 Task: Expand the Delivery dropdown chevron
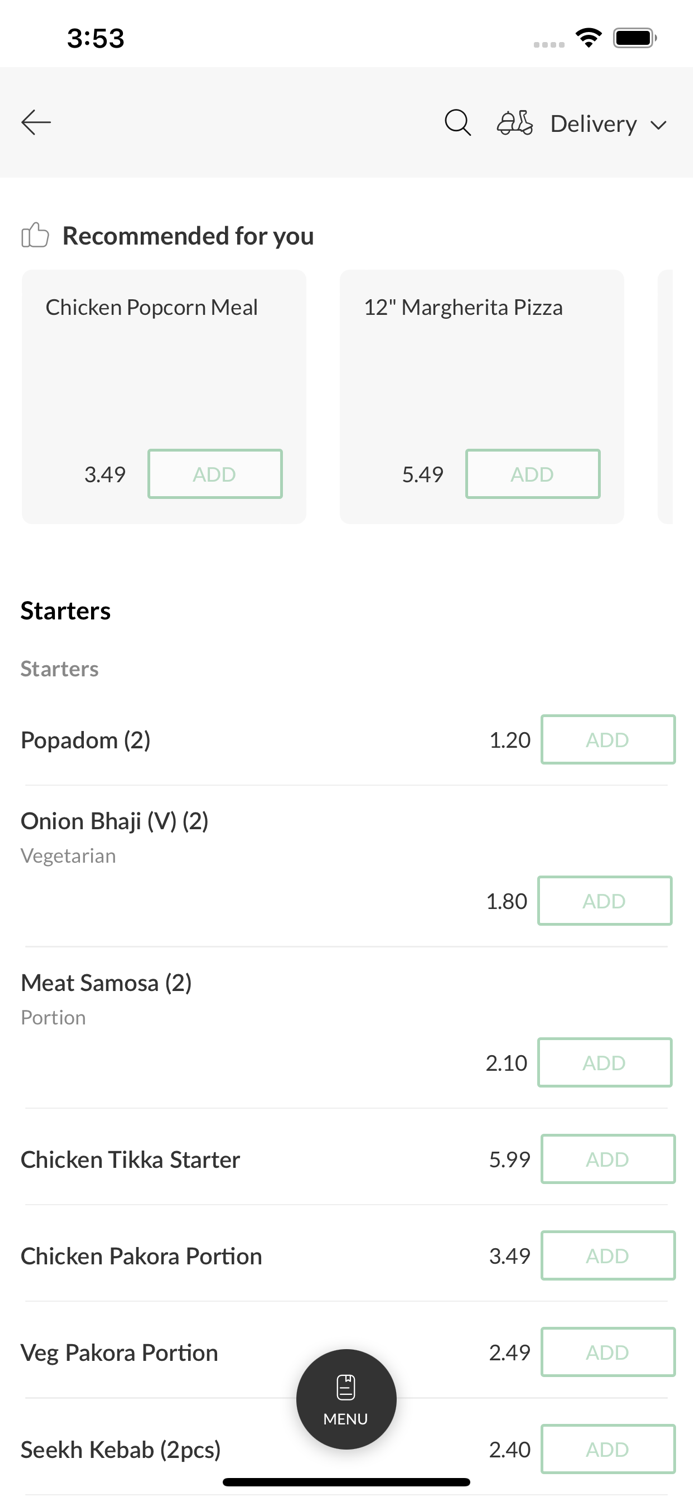[x=659, y=125]
